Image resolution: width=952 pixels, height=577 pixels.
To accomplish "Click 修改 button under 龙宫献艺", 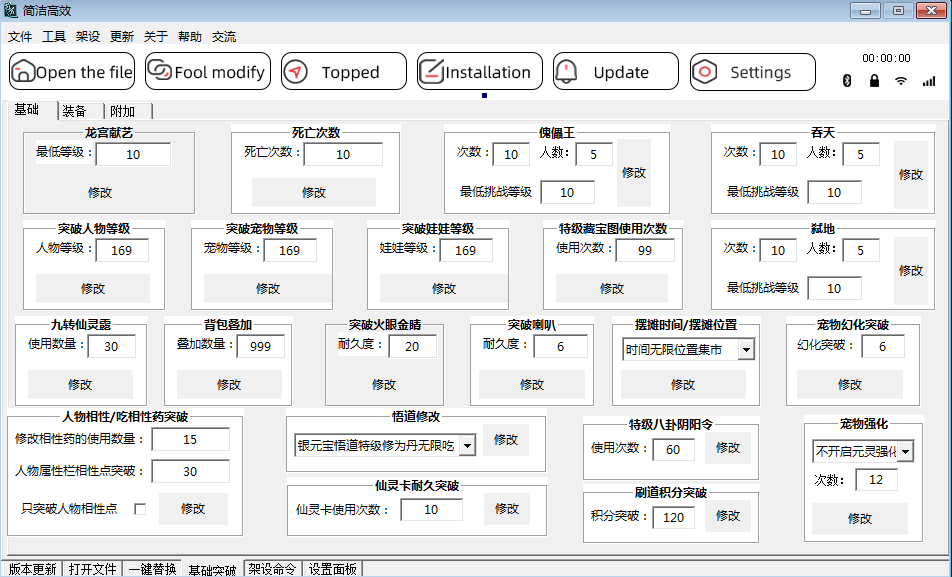I will click(x=100, y=192).
